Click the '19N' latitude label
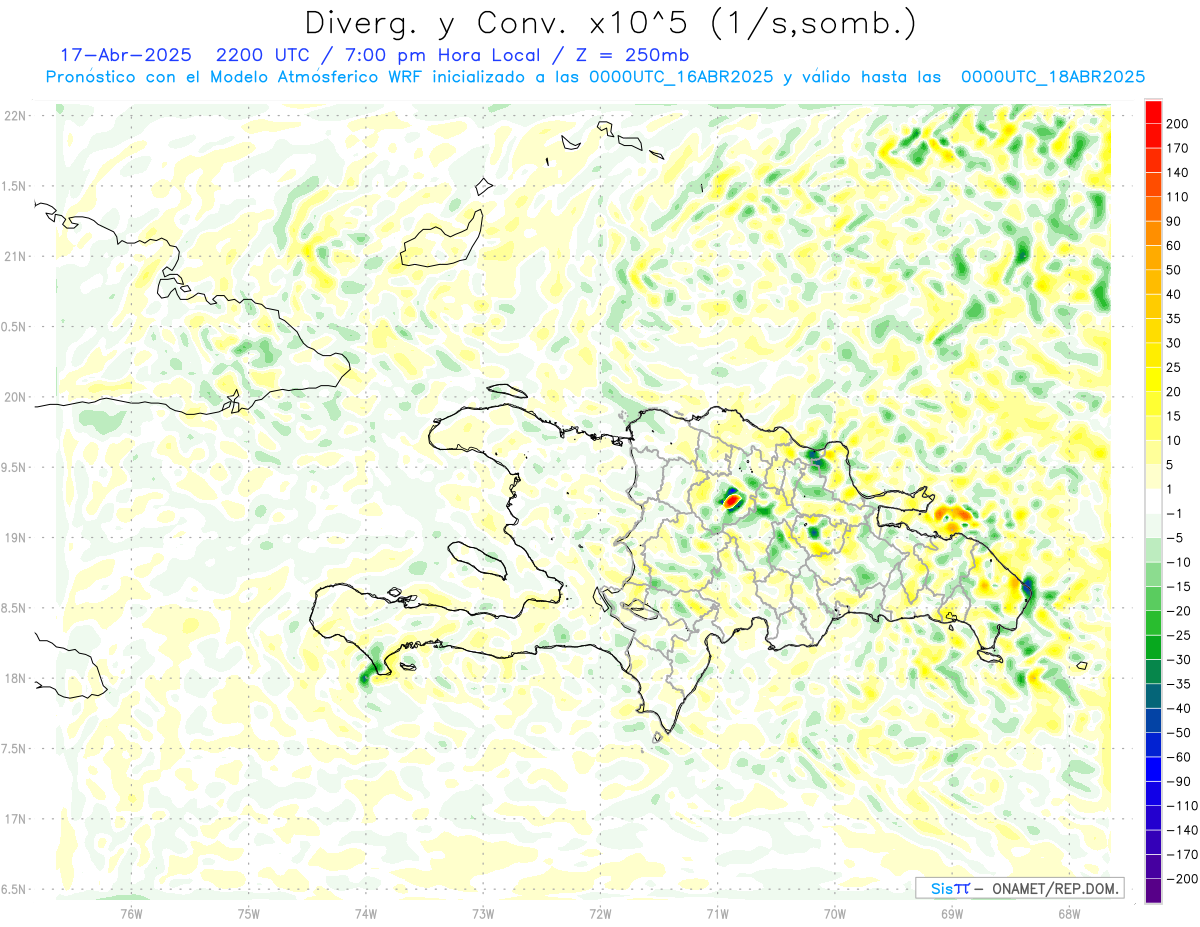This screenshot has width=1200, height=927. click(x=15, y=538)
